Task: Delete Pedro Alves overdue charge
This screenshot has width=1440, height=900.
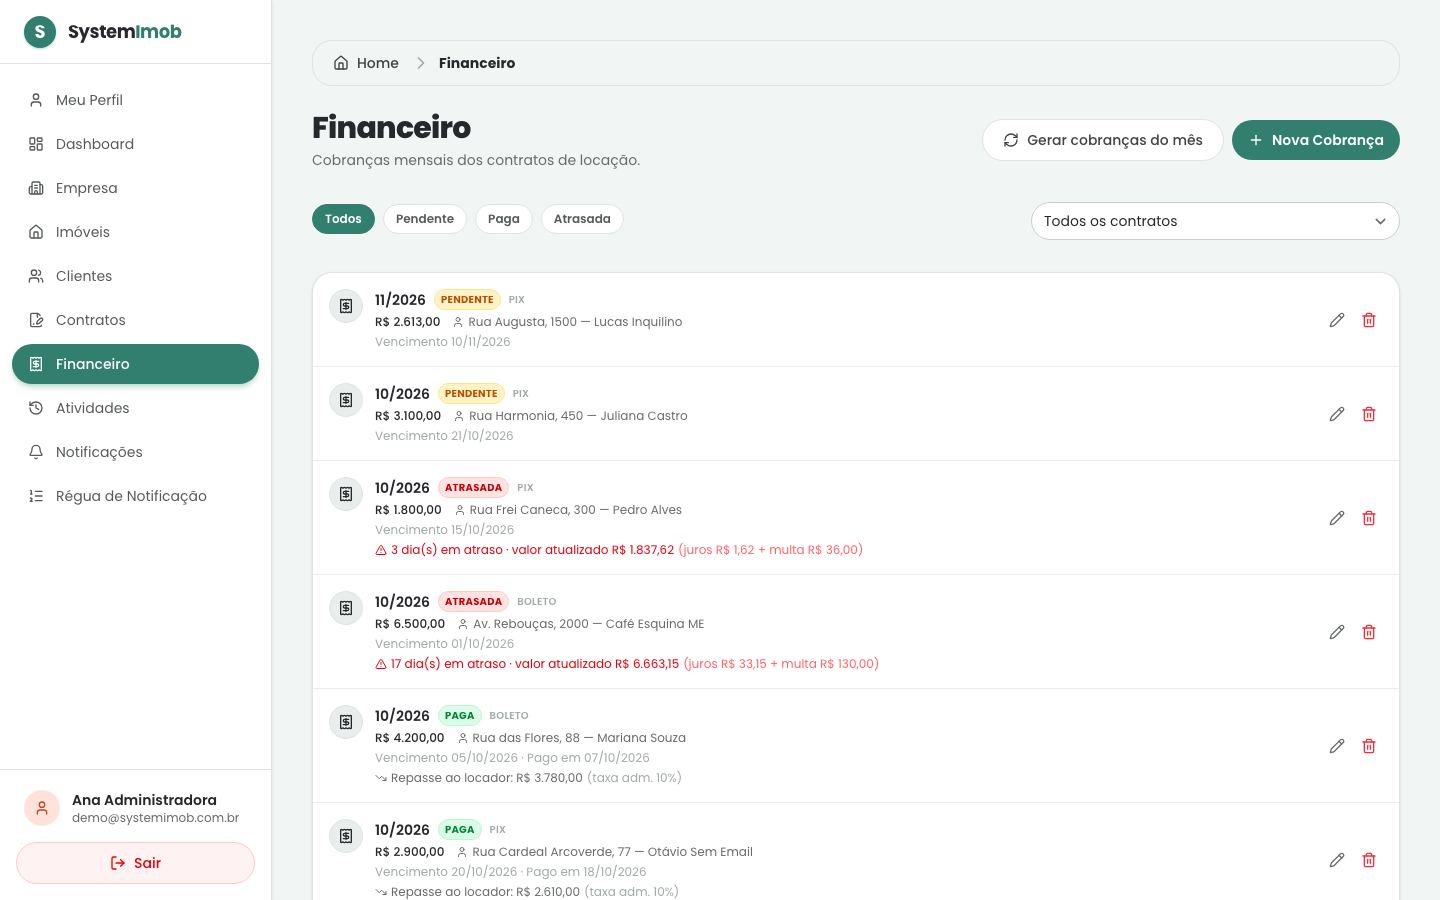Action: coord(1369,518)
